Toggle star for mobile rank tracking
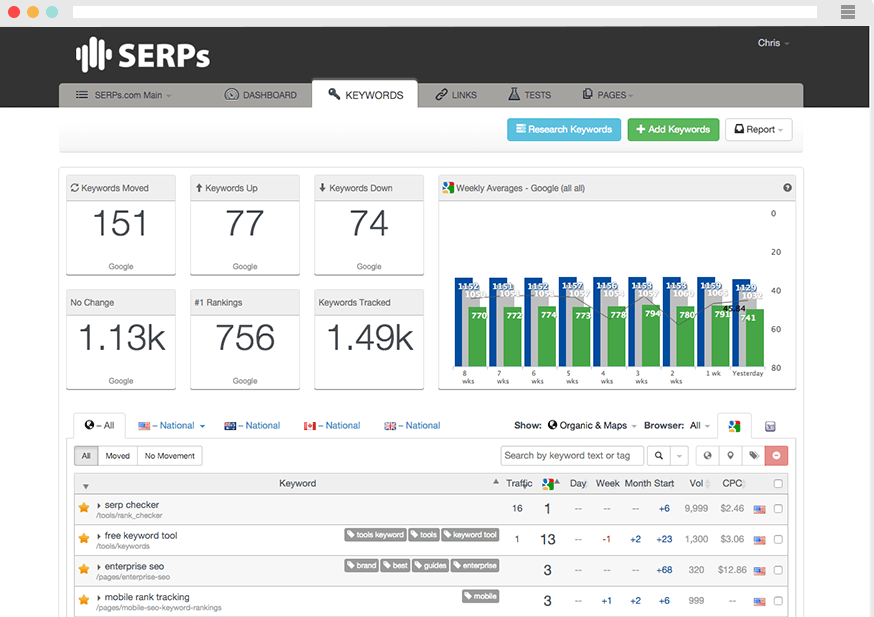The image size is (874, 617). tap(84, 599)
